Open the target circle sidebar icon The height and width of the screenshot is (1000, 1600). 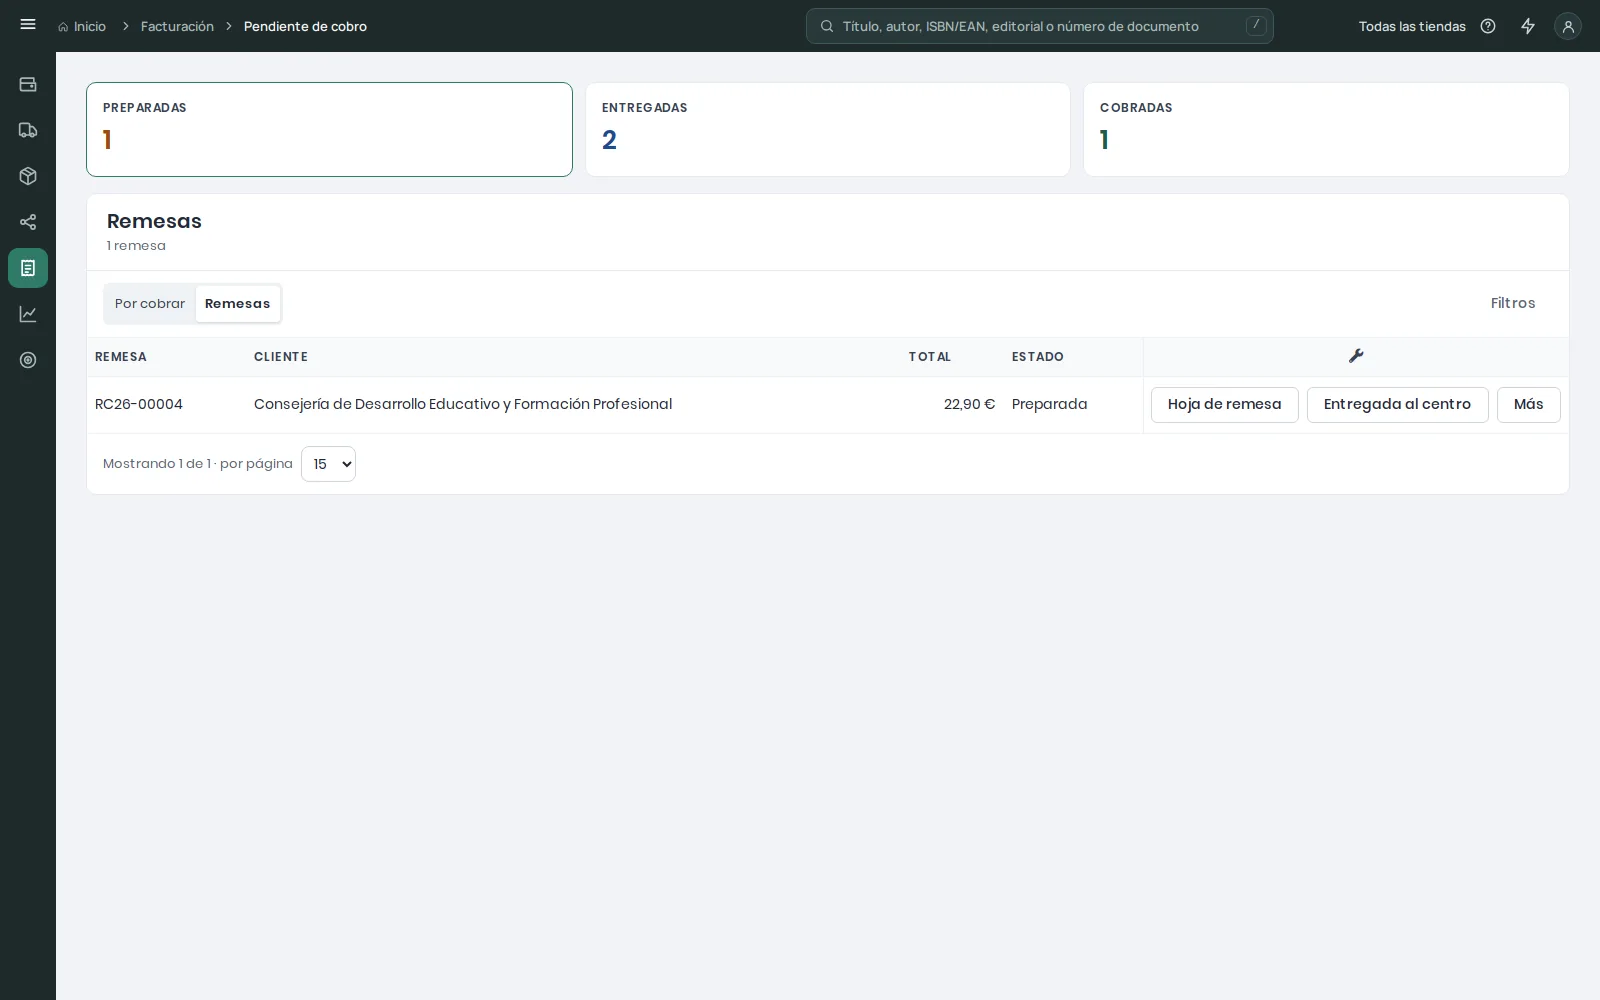pos(28,360)
